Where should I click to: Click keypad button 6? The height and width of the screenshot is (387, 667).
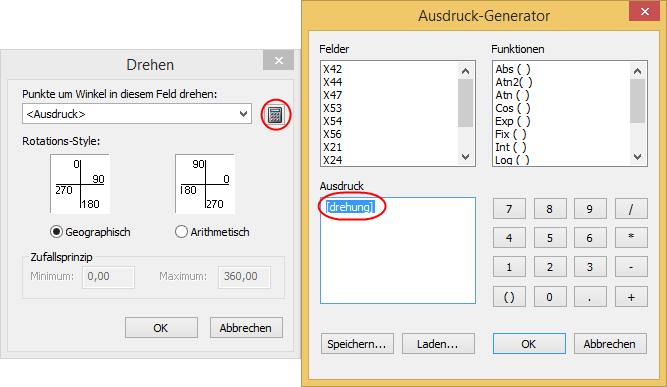[590, 237]
